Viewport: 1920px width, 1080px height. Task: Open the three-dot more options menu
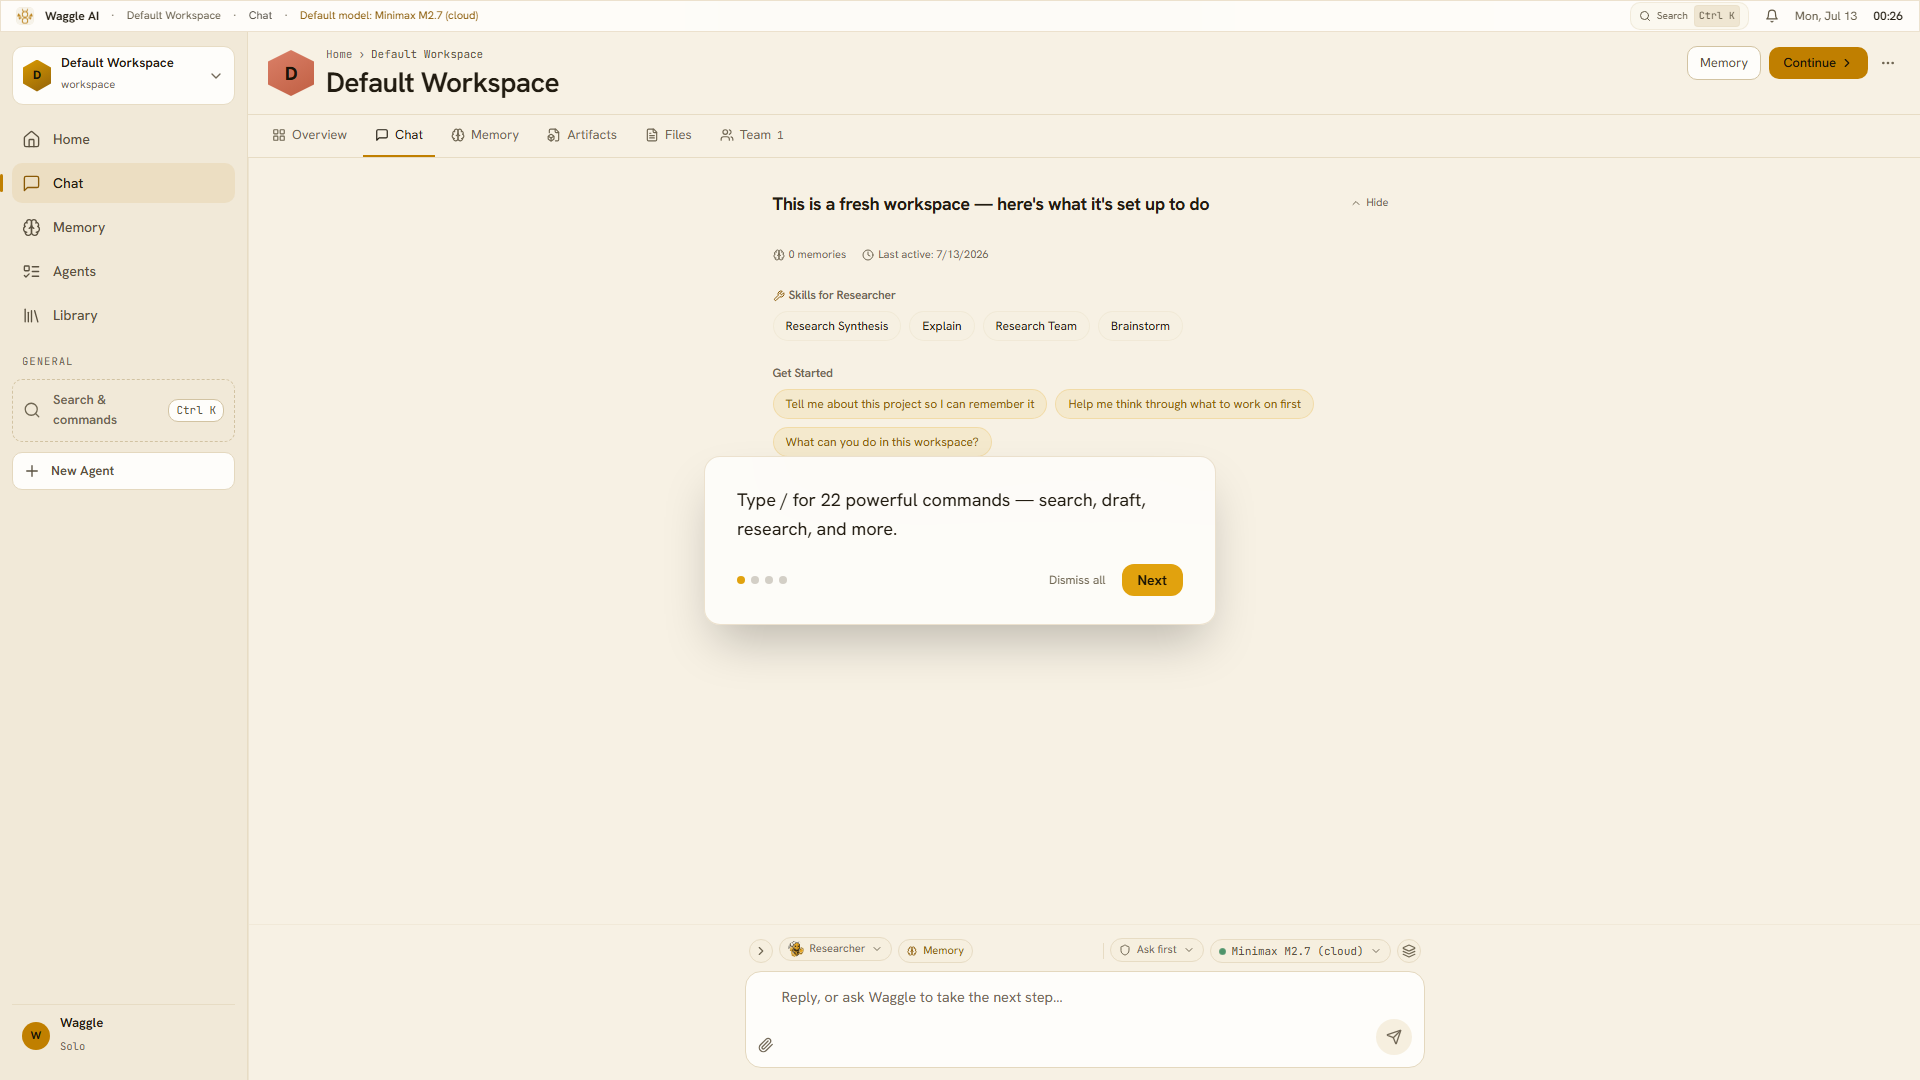click(1888, 63)
